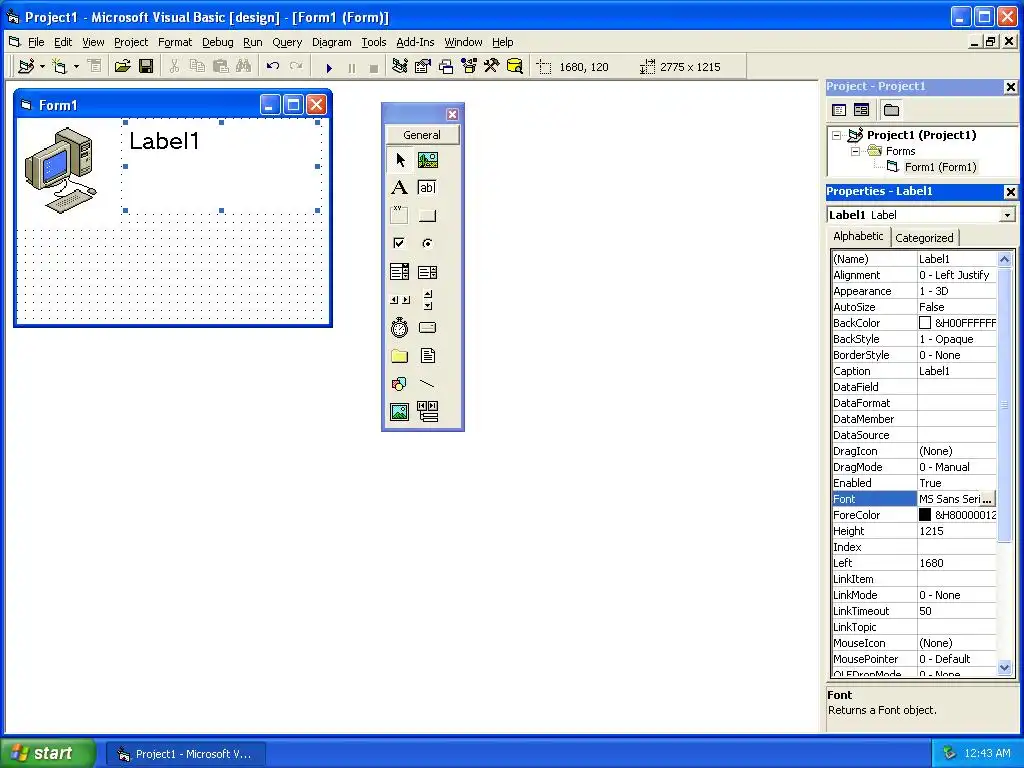Select the Image control in the toolbox
The image size is (1024, 768).
point(399,411)
